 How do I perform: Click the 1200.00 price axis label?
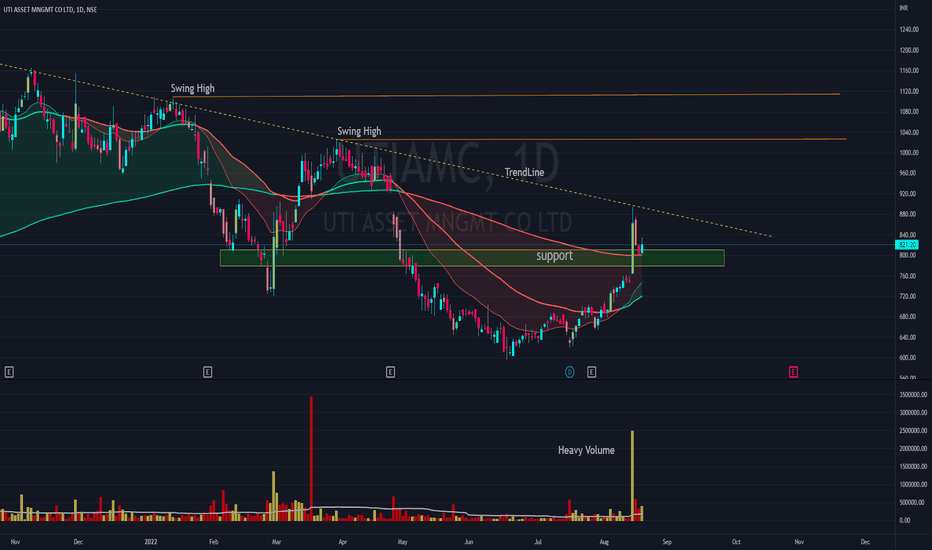tap(909, 51)
